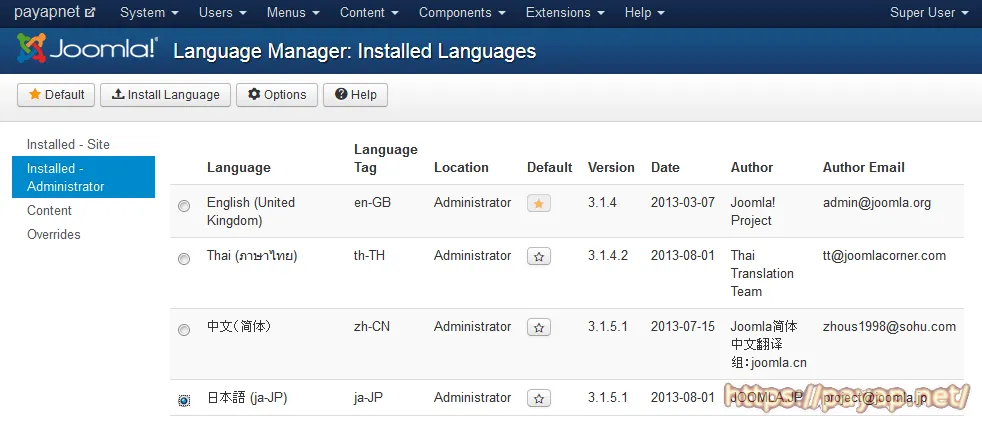Select the Chinese zh-CN radio button

click(x=184, y=330)
